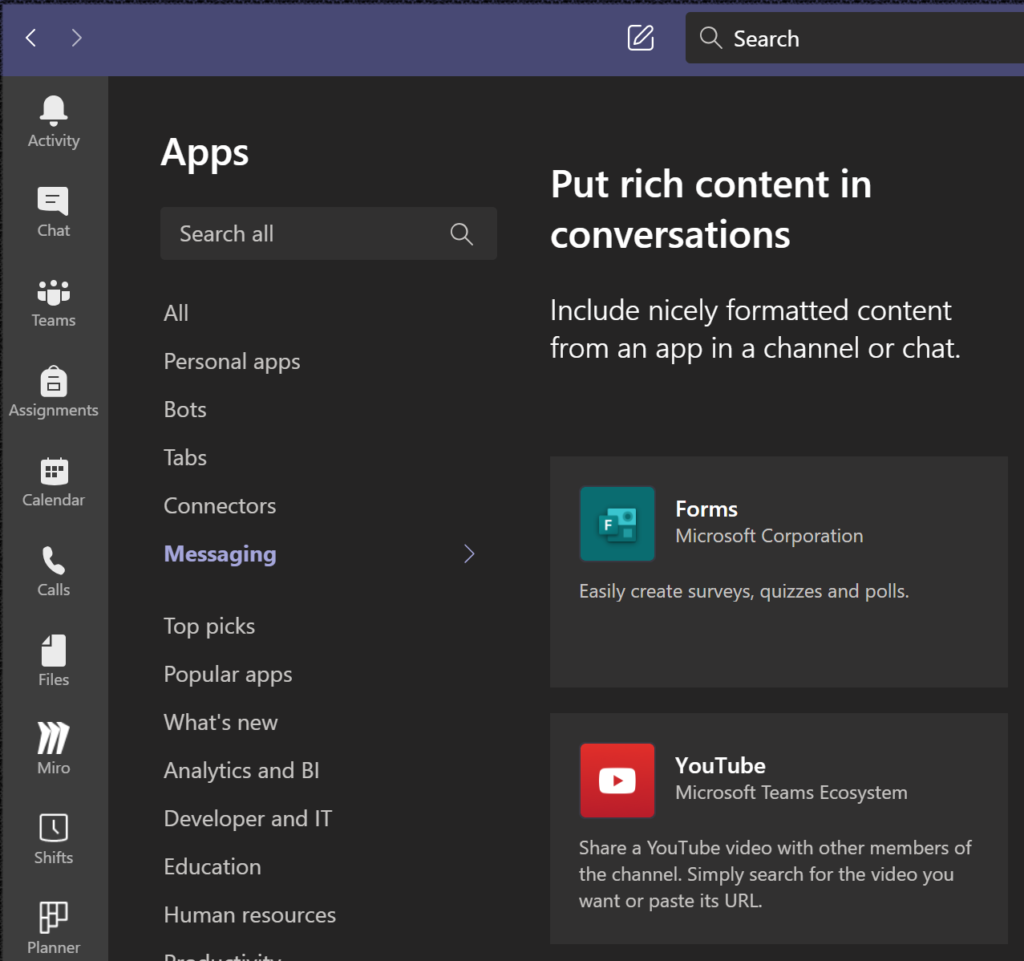Click Forms description about surveys and polls
Viewport: 1024px width, 961px height.
point(744,591)
